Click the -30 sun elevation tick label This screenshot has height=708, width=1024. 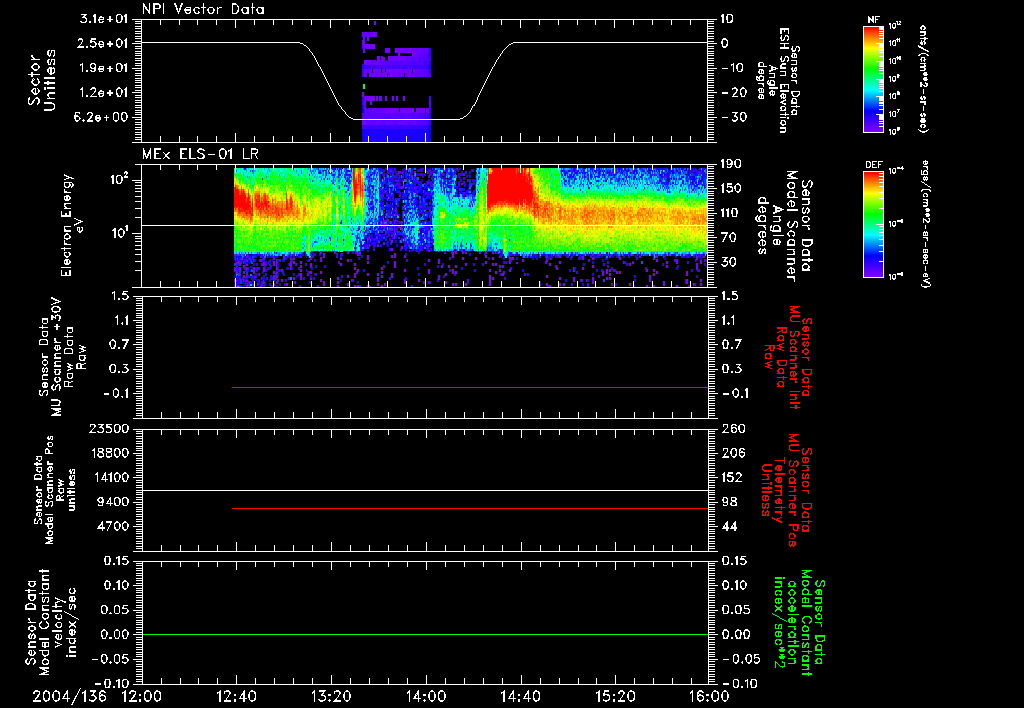pyautogui.click(x=733, y=118)
